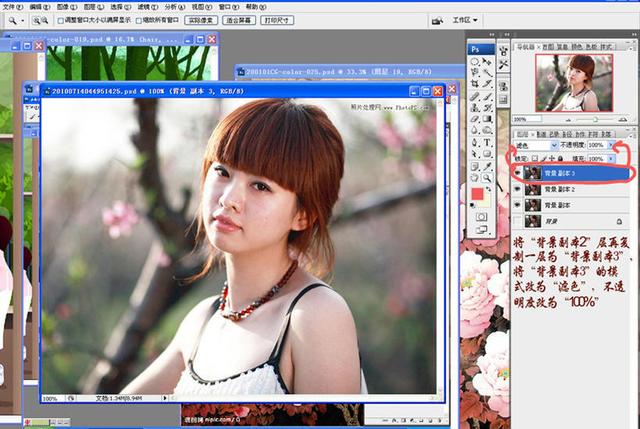Expand the 工作区 workspace dropdown

click(464, 20)
